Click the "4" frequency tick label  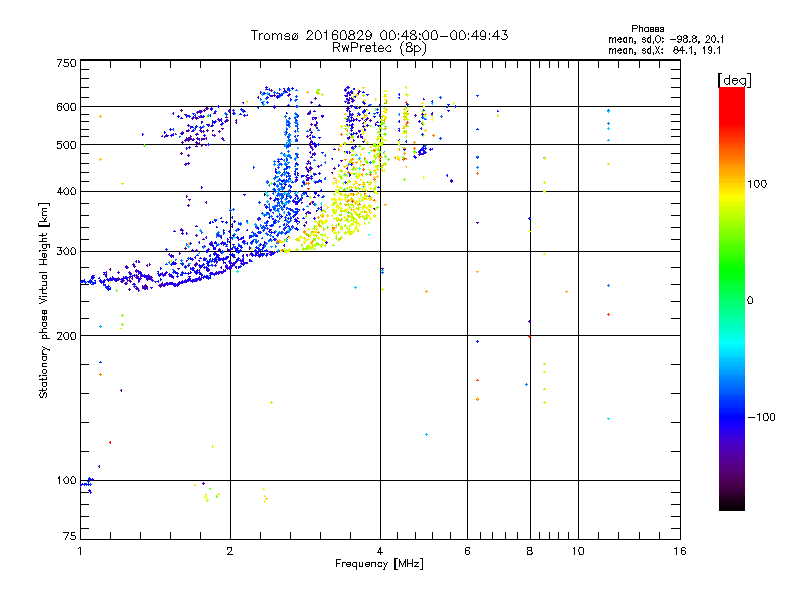point(380,551)
